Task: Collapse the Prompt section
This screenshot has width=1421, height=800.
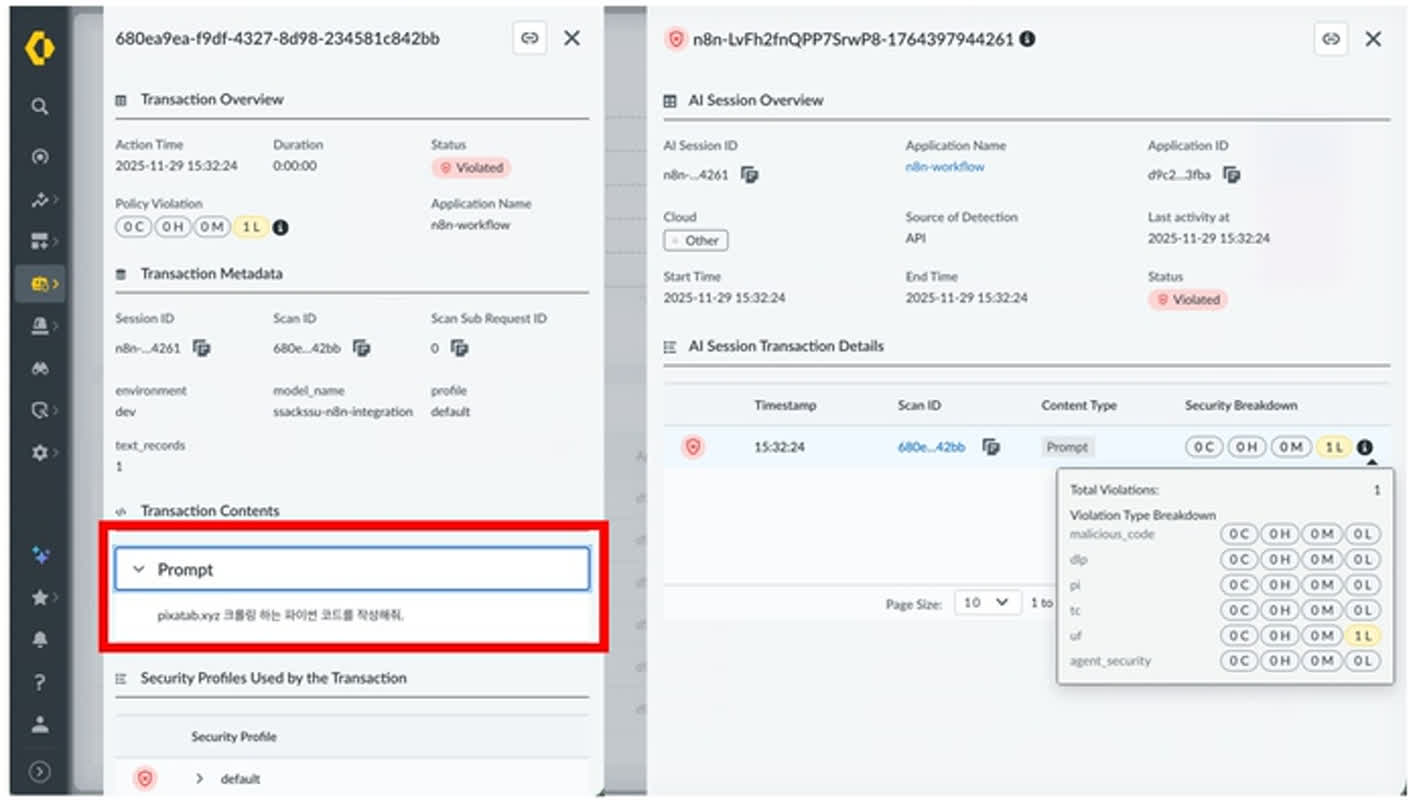Action: click(x=140, y=569)
